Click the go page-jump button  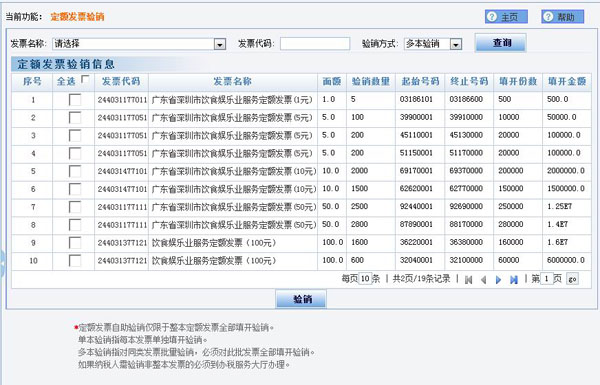[572, 279]
